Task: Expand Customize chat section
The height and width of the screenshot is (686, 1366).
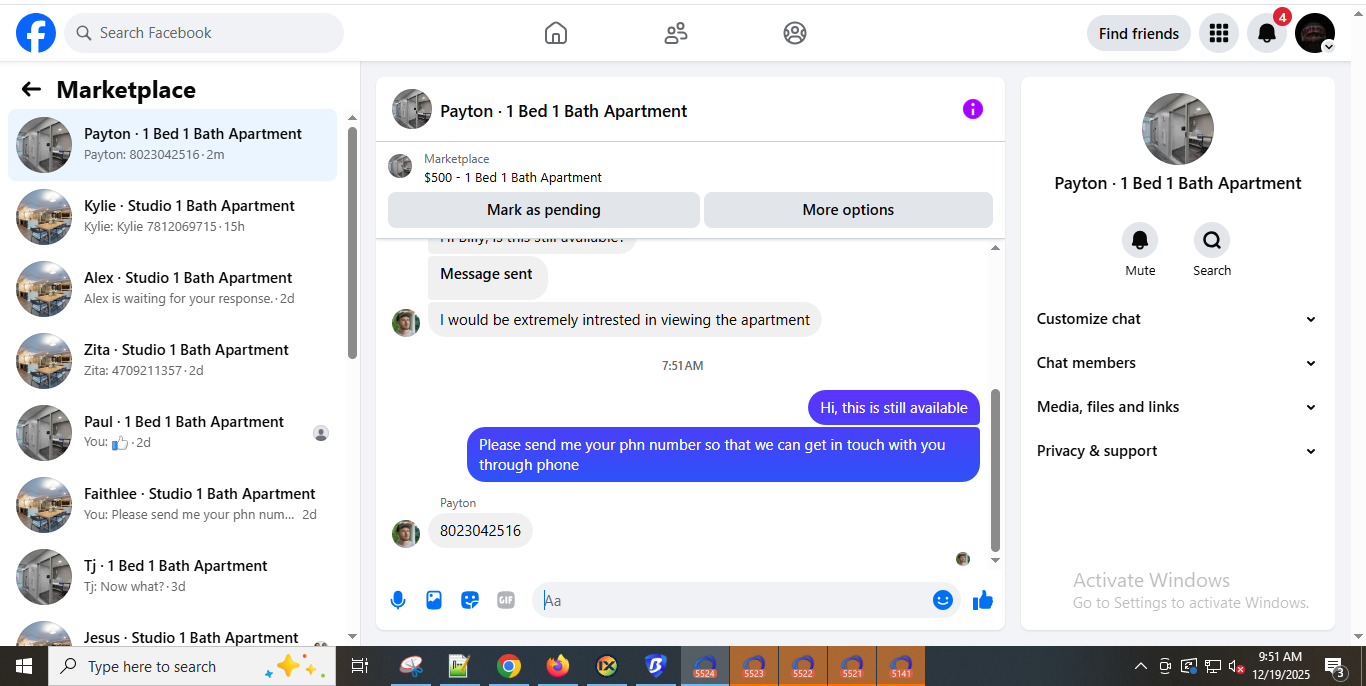Action: click(1177, 319)
